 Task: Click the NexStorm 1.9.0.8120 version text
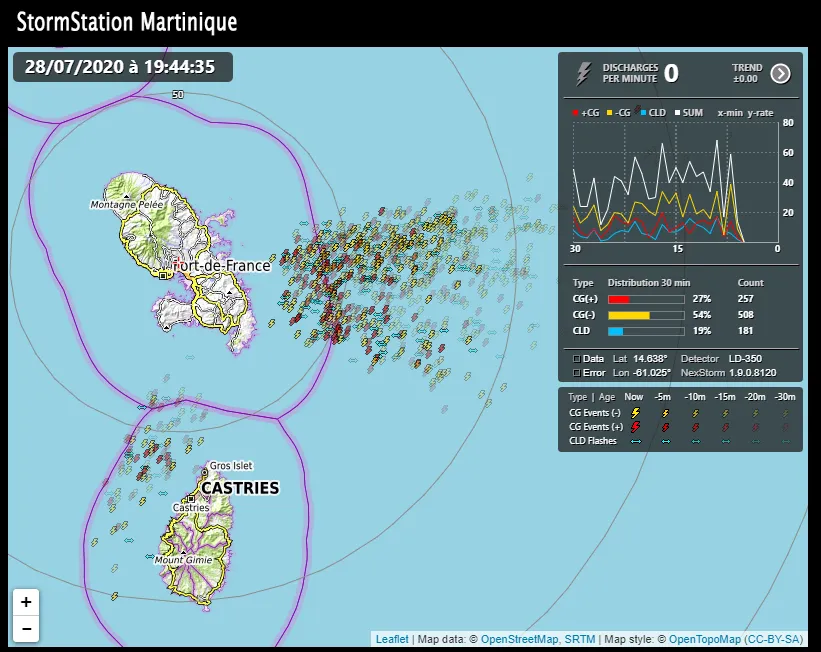(x=728, y=373)
